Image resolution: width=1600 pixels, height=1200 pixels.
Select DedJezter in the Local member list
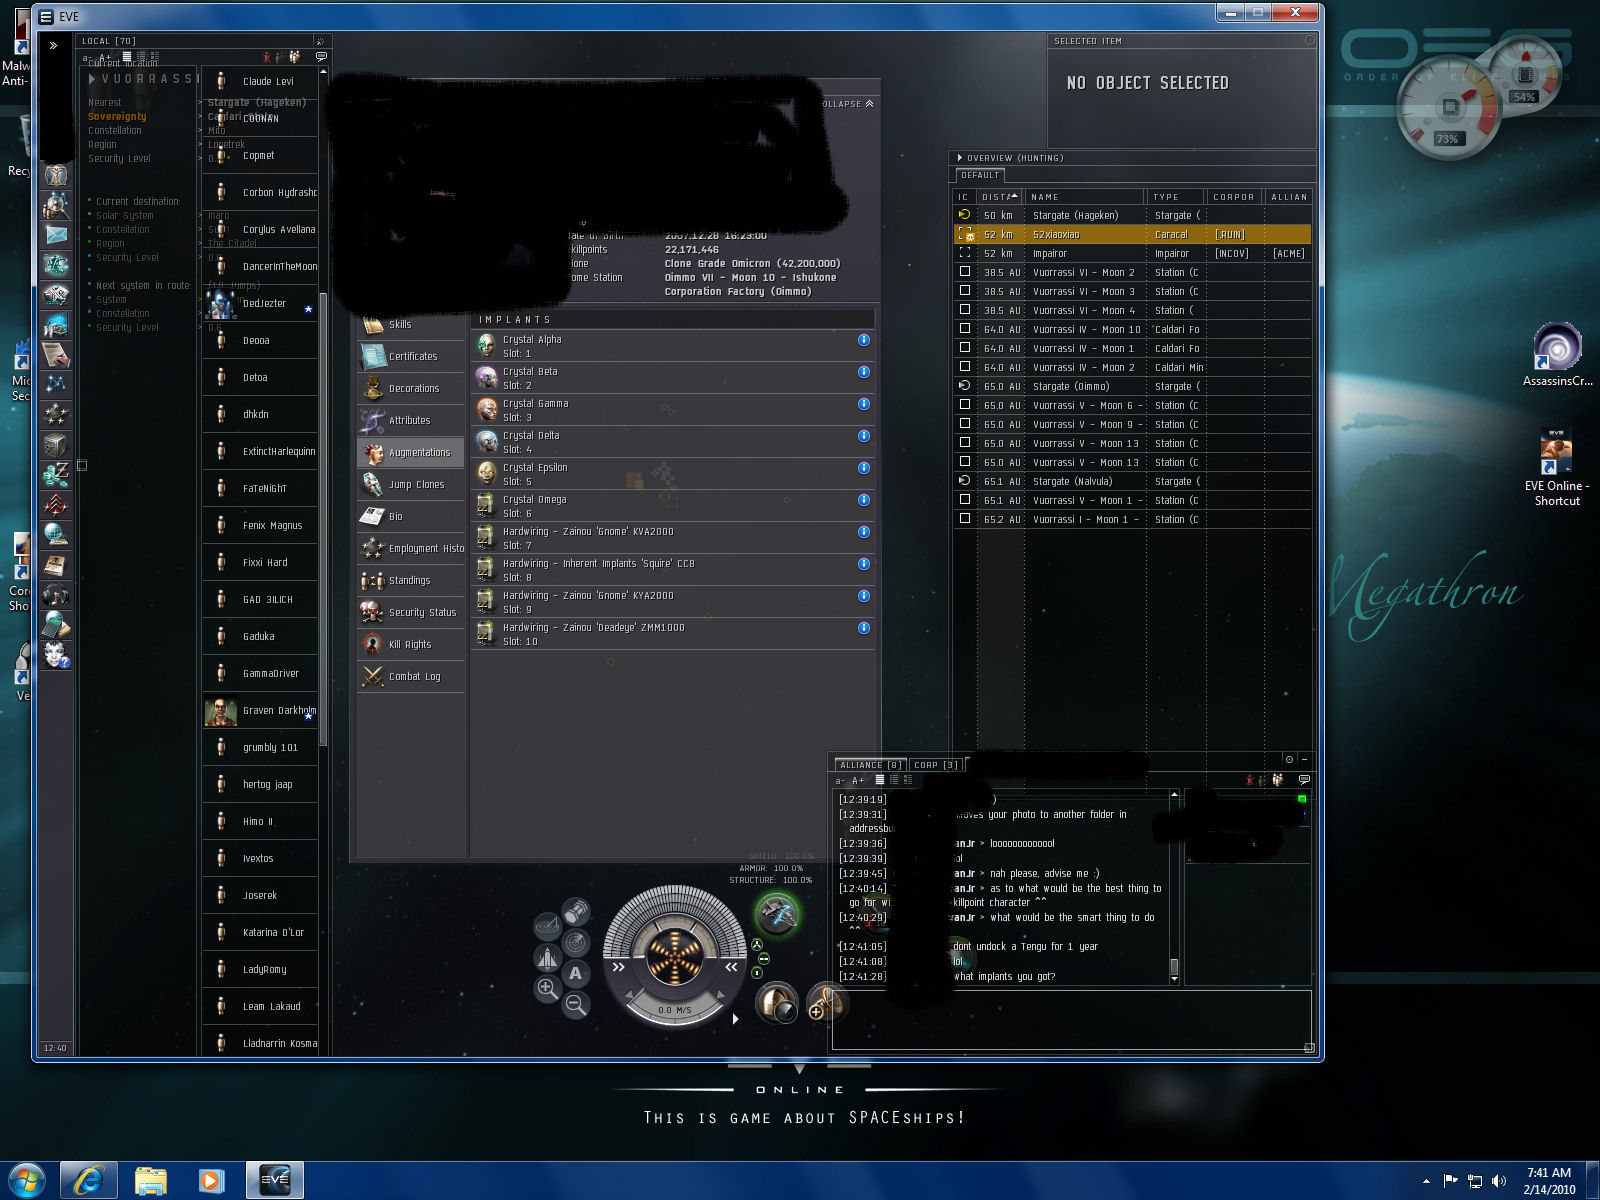(260, 303)
